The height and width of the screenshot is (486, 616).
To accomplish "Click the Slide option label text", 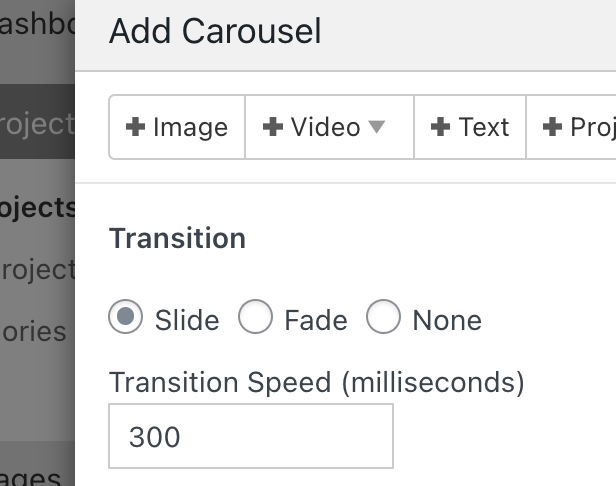I will pos(187,320).
